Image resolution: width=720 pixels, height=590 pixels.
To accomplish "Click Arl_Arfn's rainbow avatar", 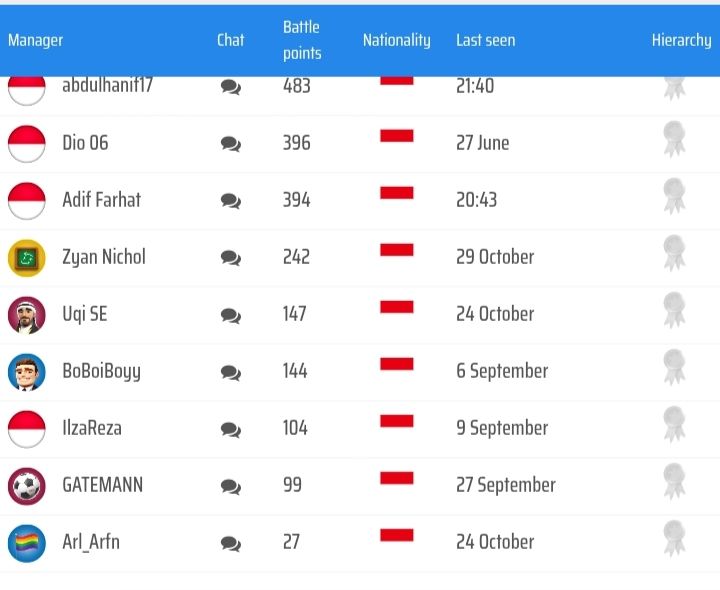I will tap(27, 543).
